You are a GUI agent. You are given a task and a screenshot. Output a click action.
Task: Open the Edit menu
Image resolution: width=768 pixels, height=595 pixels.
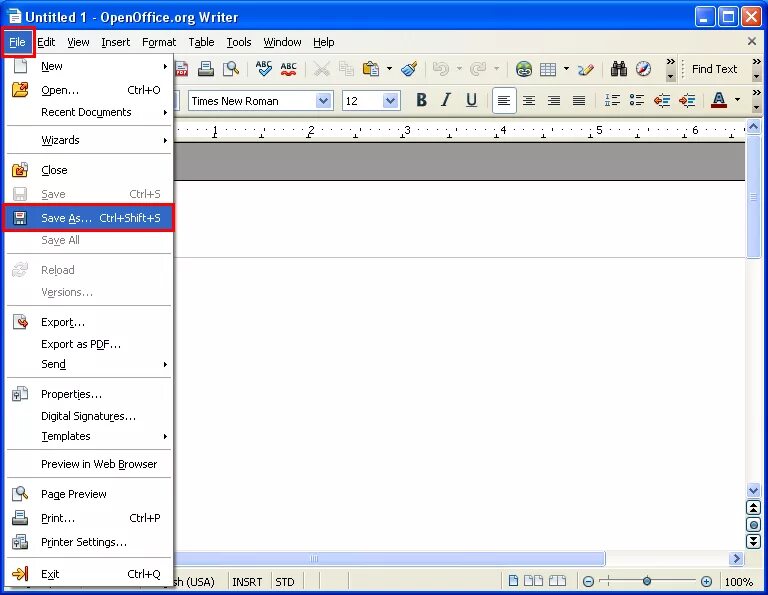coord(46,43)
